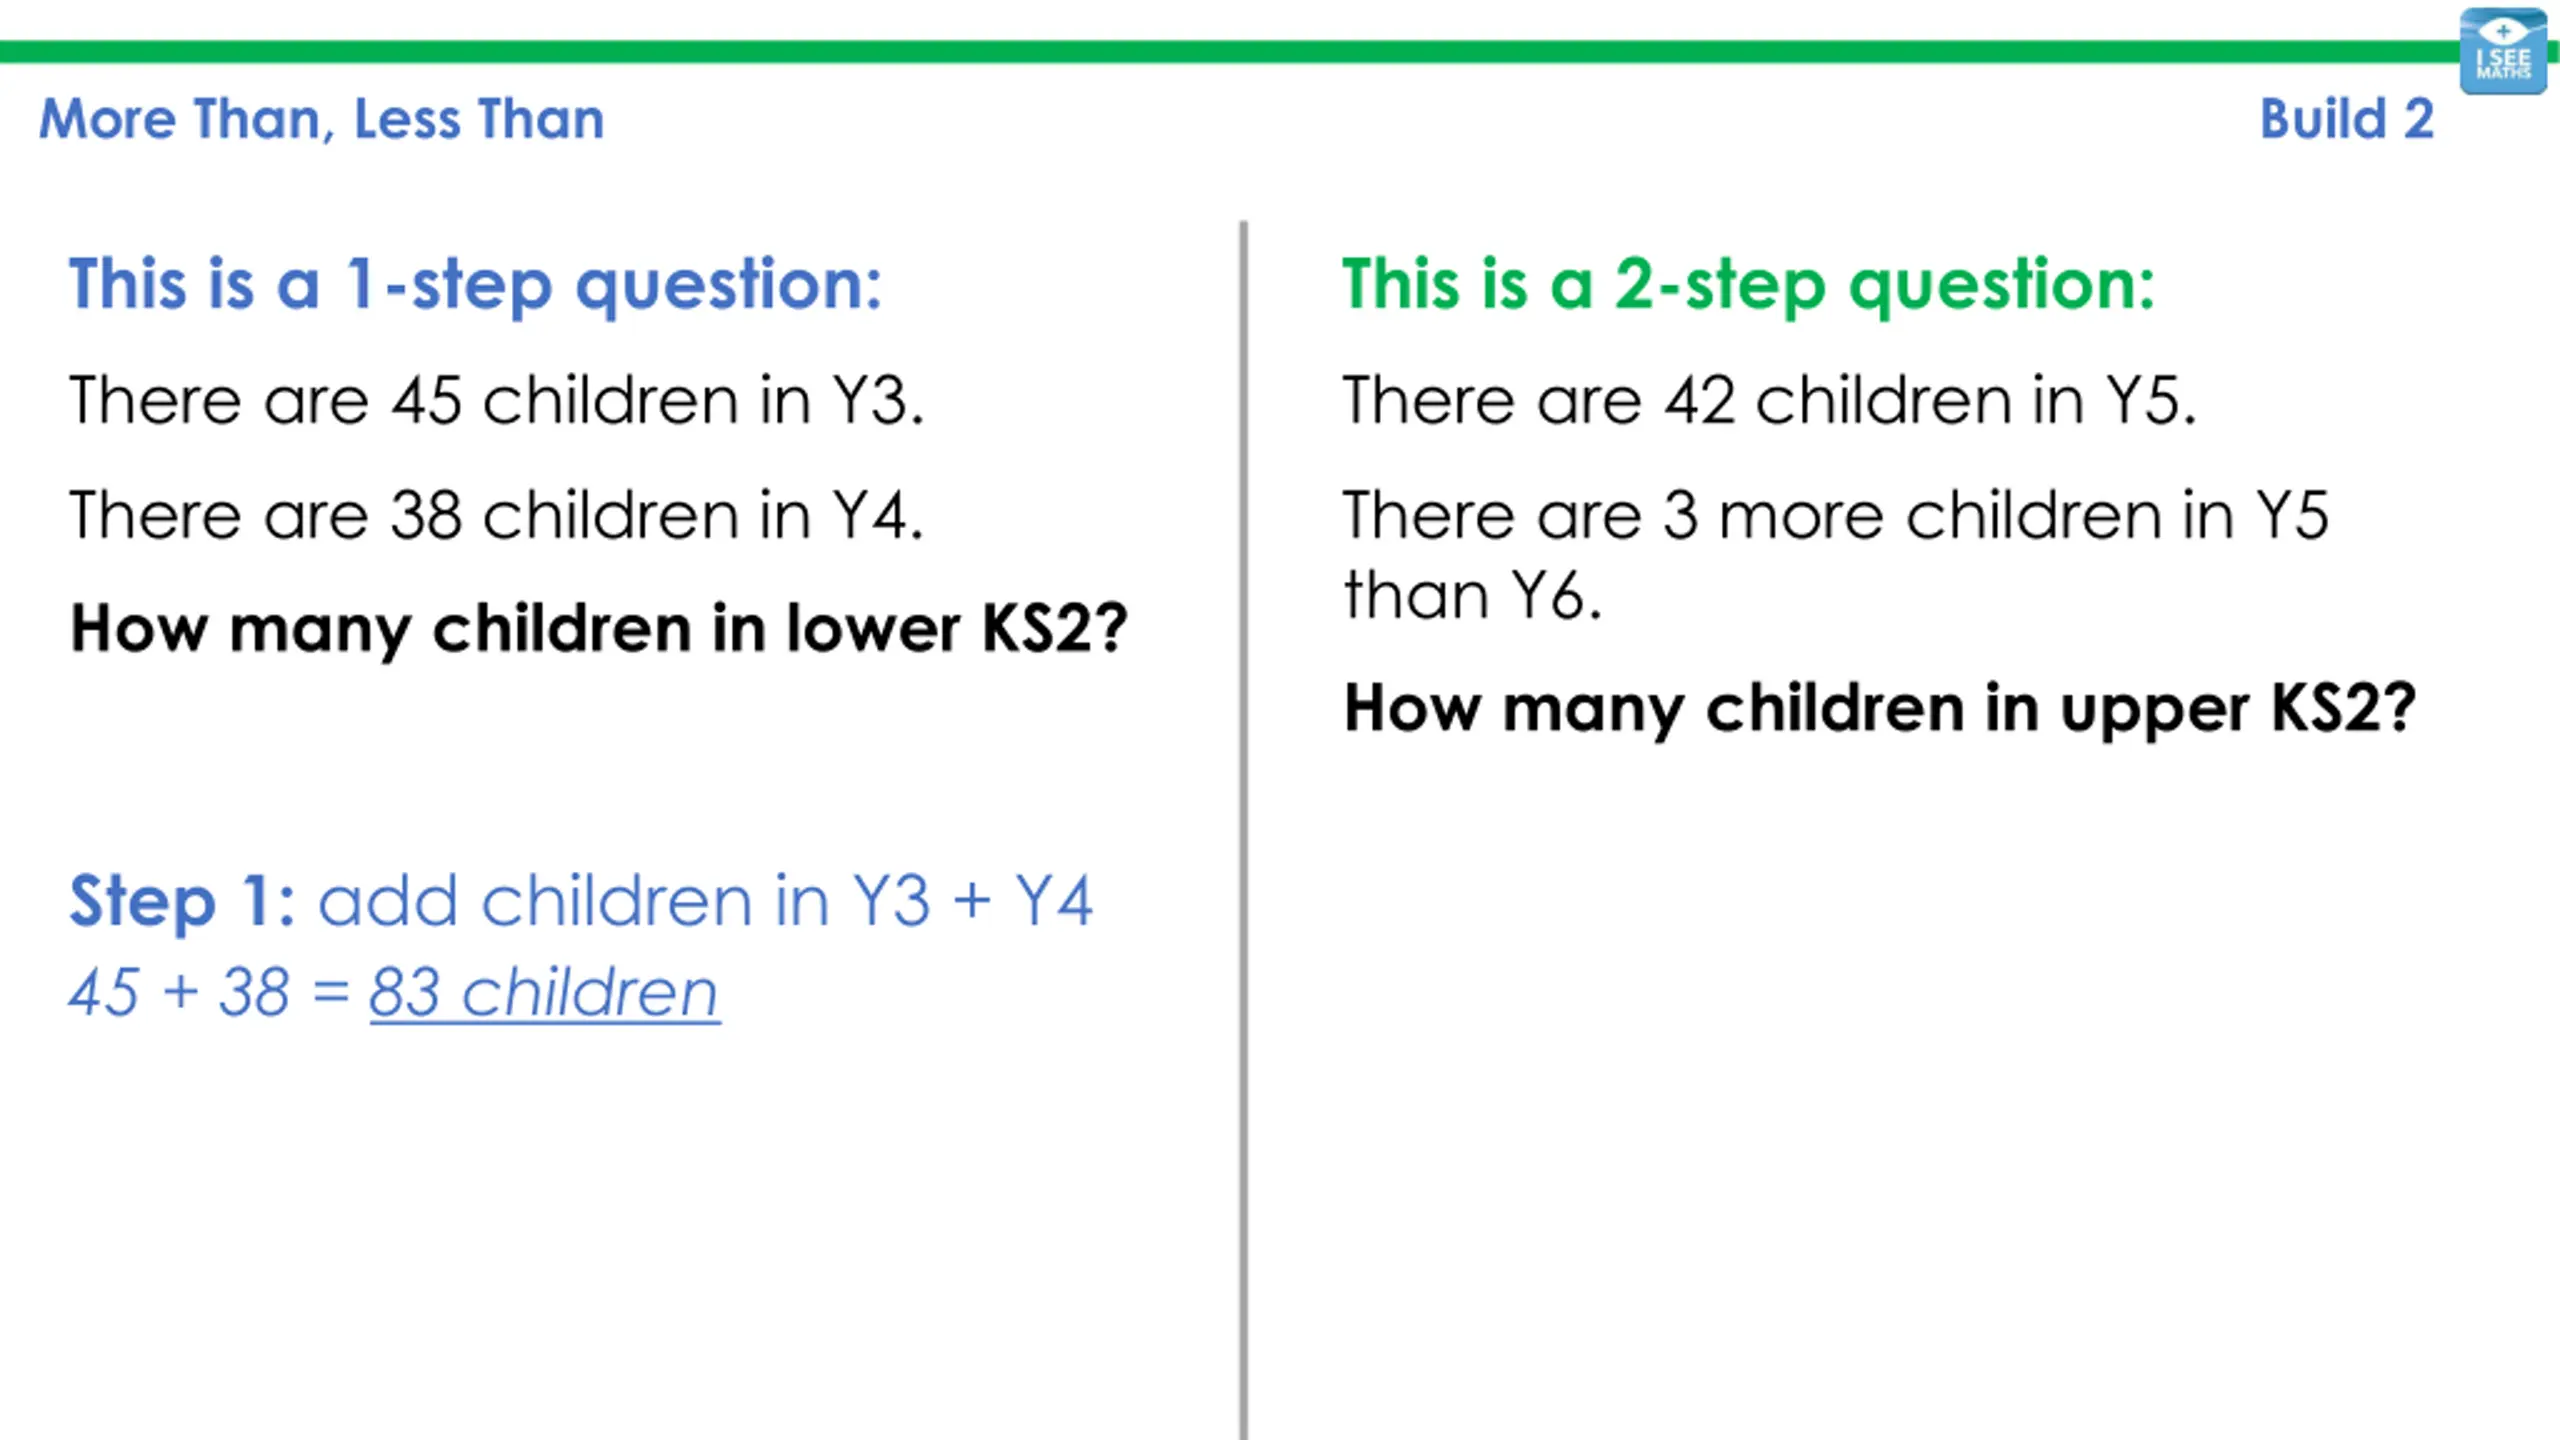The image size is (2560, 1440).
Task: Click the underlined '83 children' answer
Action: (544, 993)
